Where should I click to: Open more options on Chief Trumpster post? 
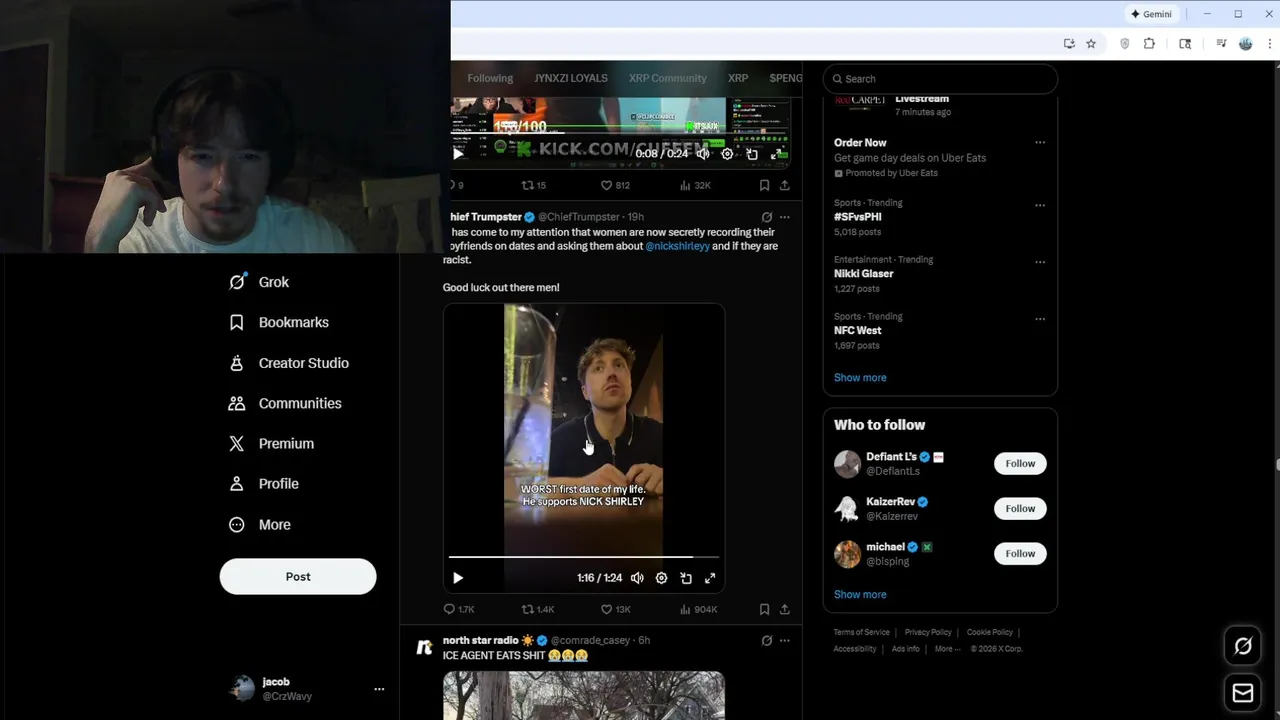pos(785,217)
